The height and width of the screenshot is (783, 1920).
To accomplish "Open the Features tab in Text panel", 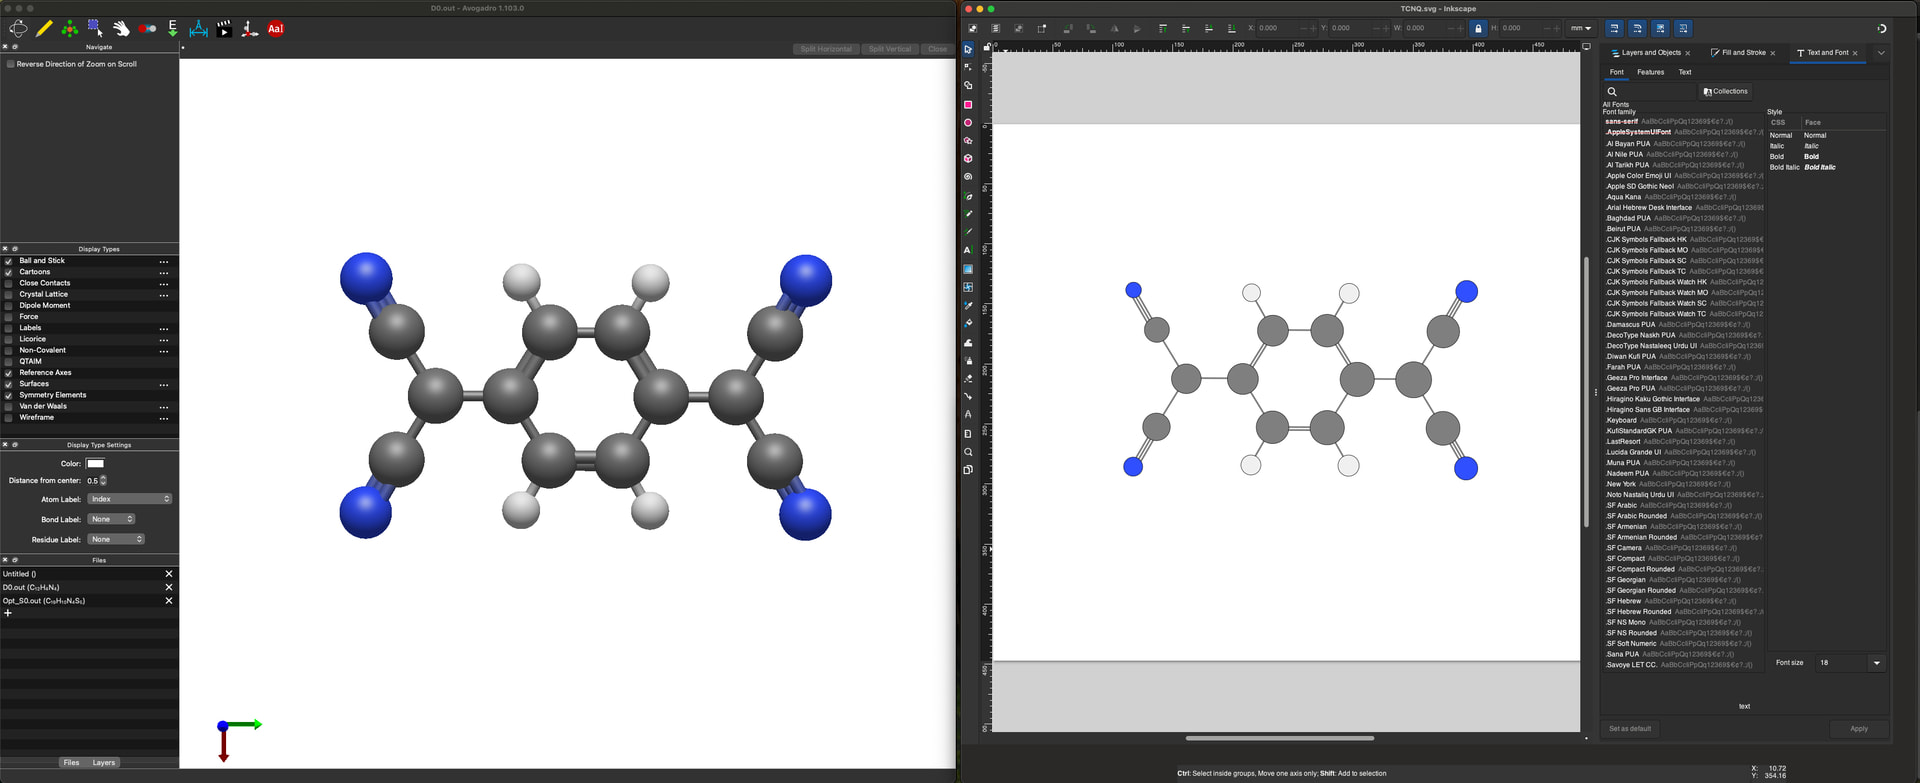I will coord(1650,72).
